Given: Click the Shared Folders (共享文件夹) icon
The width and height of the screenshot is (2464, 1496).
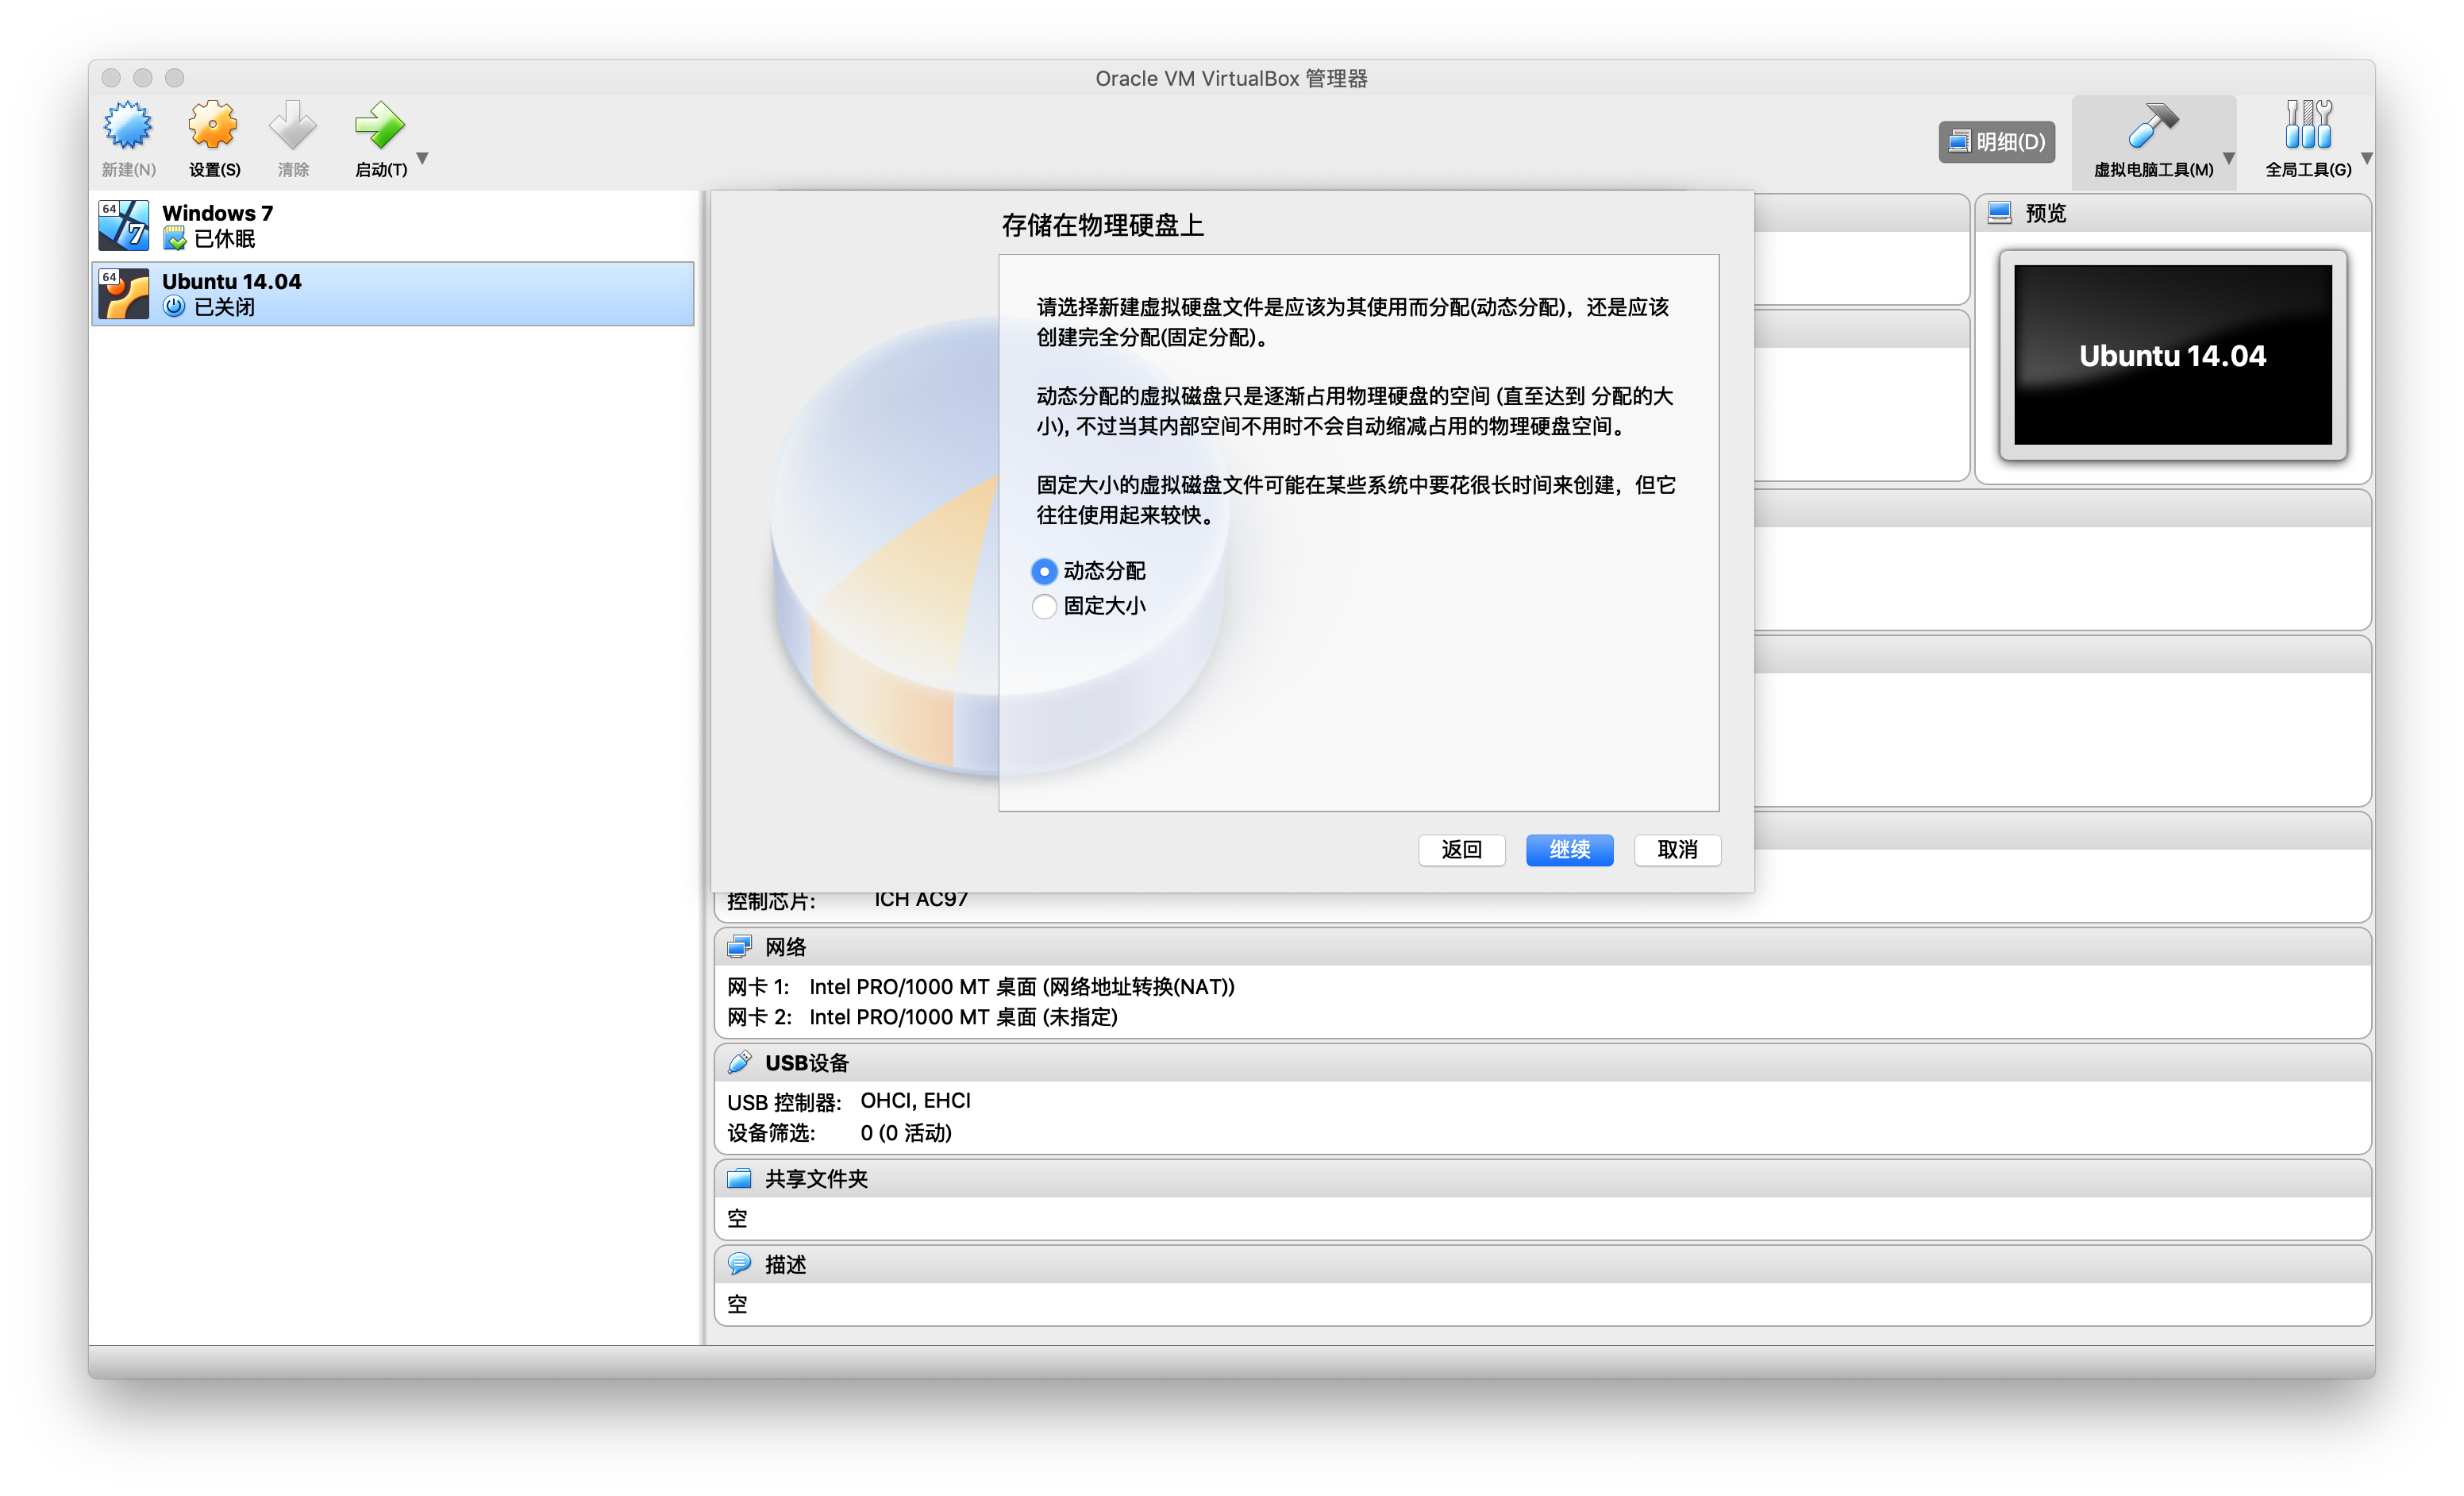Looking at the screenshot, I should coord(740,1178).
